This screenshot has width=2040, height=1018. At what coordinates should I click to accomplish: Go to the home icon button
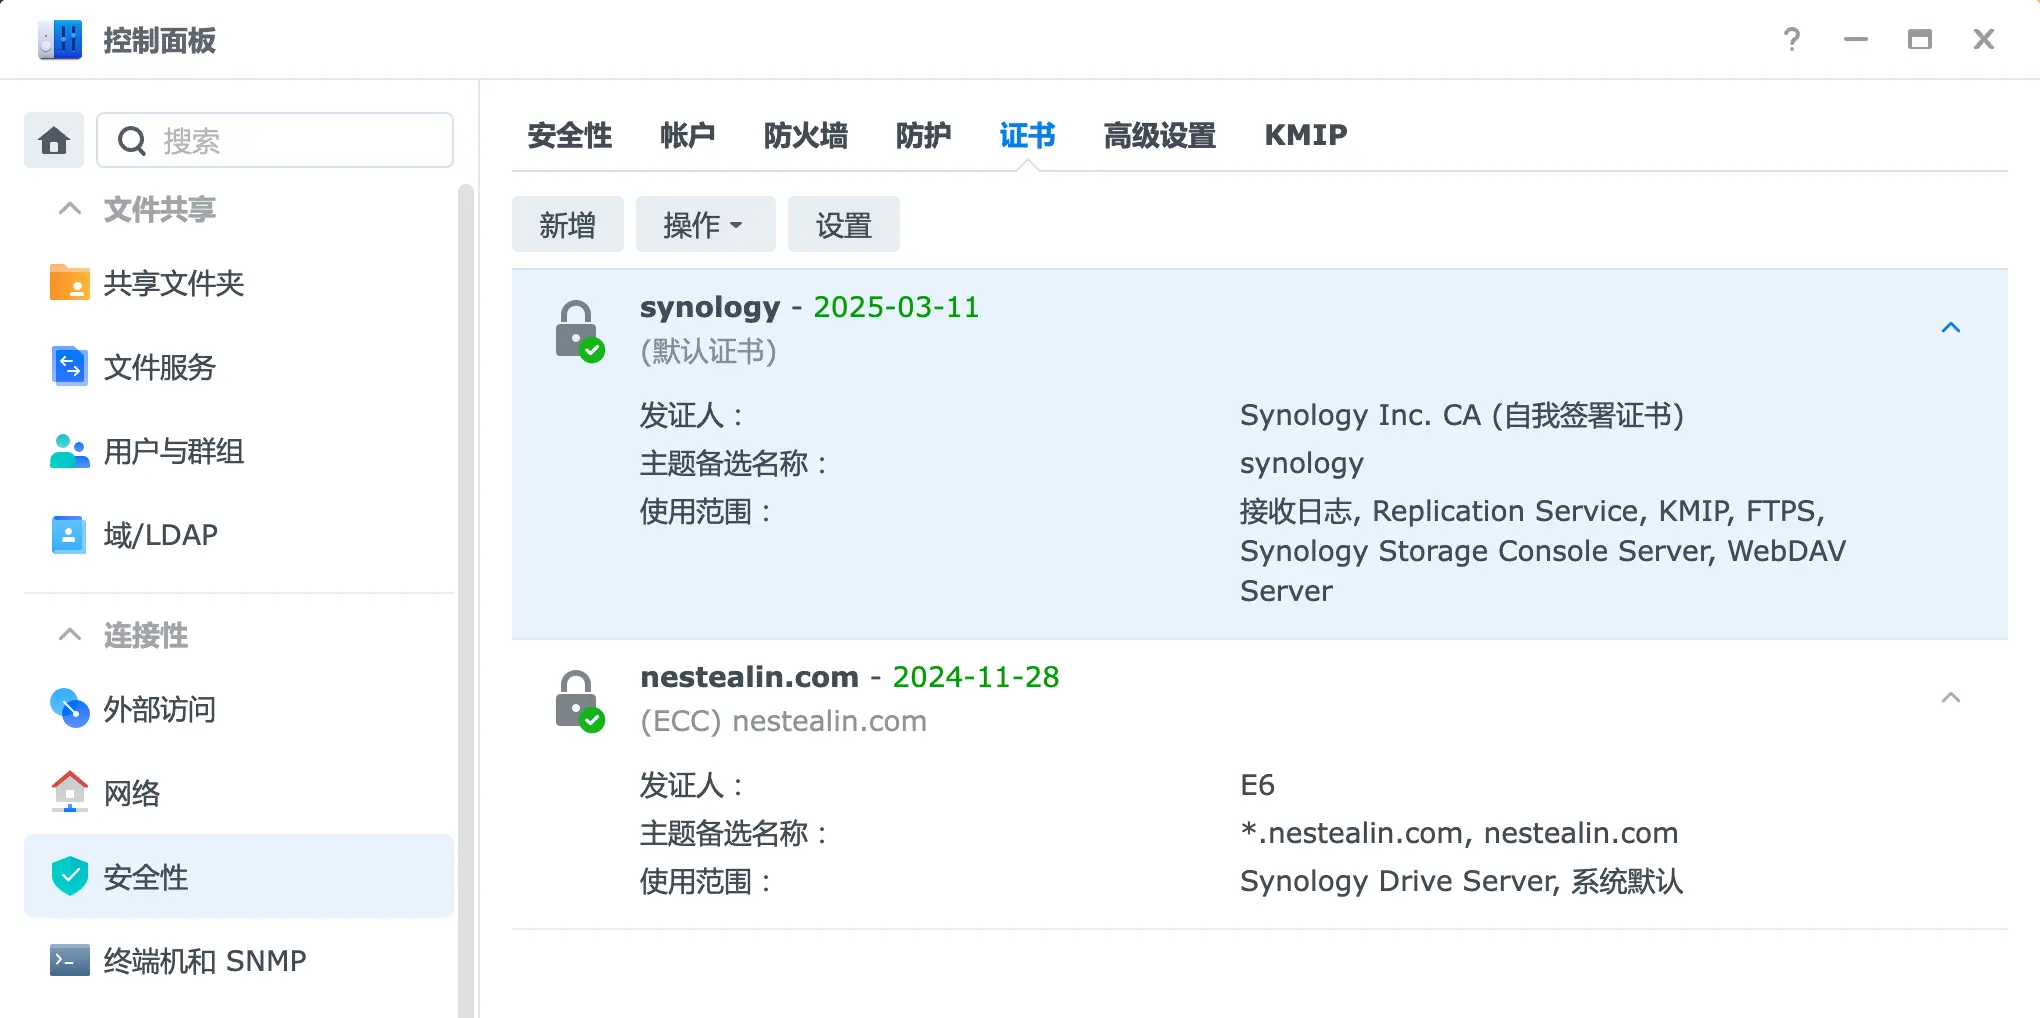tap(54, 140)
